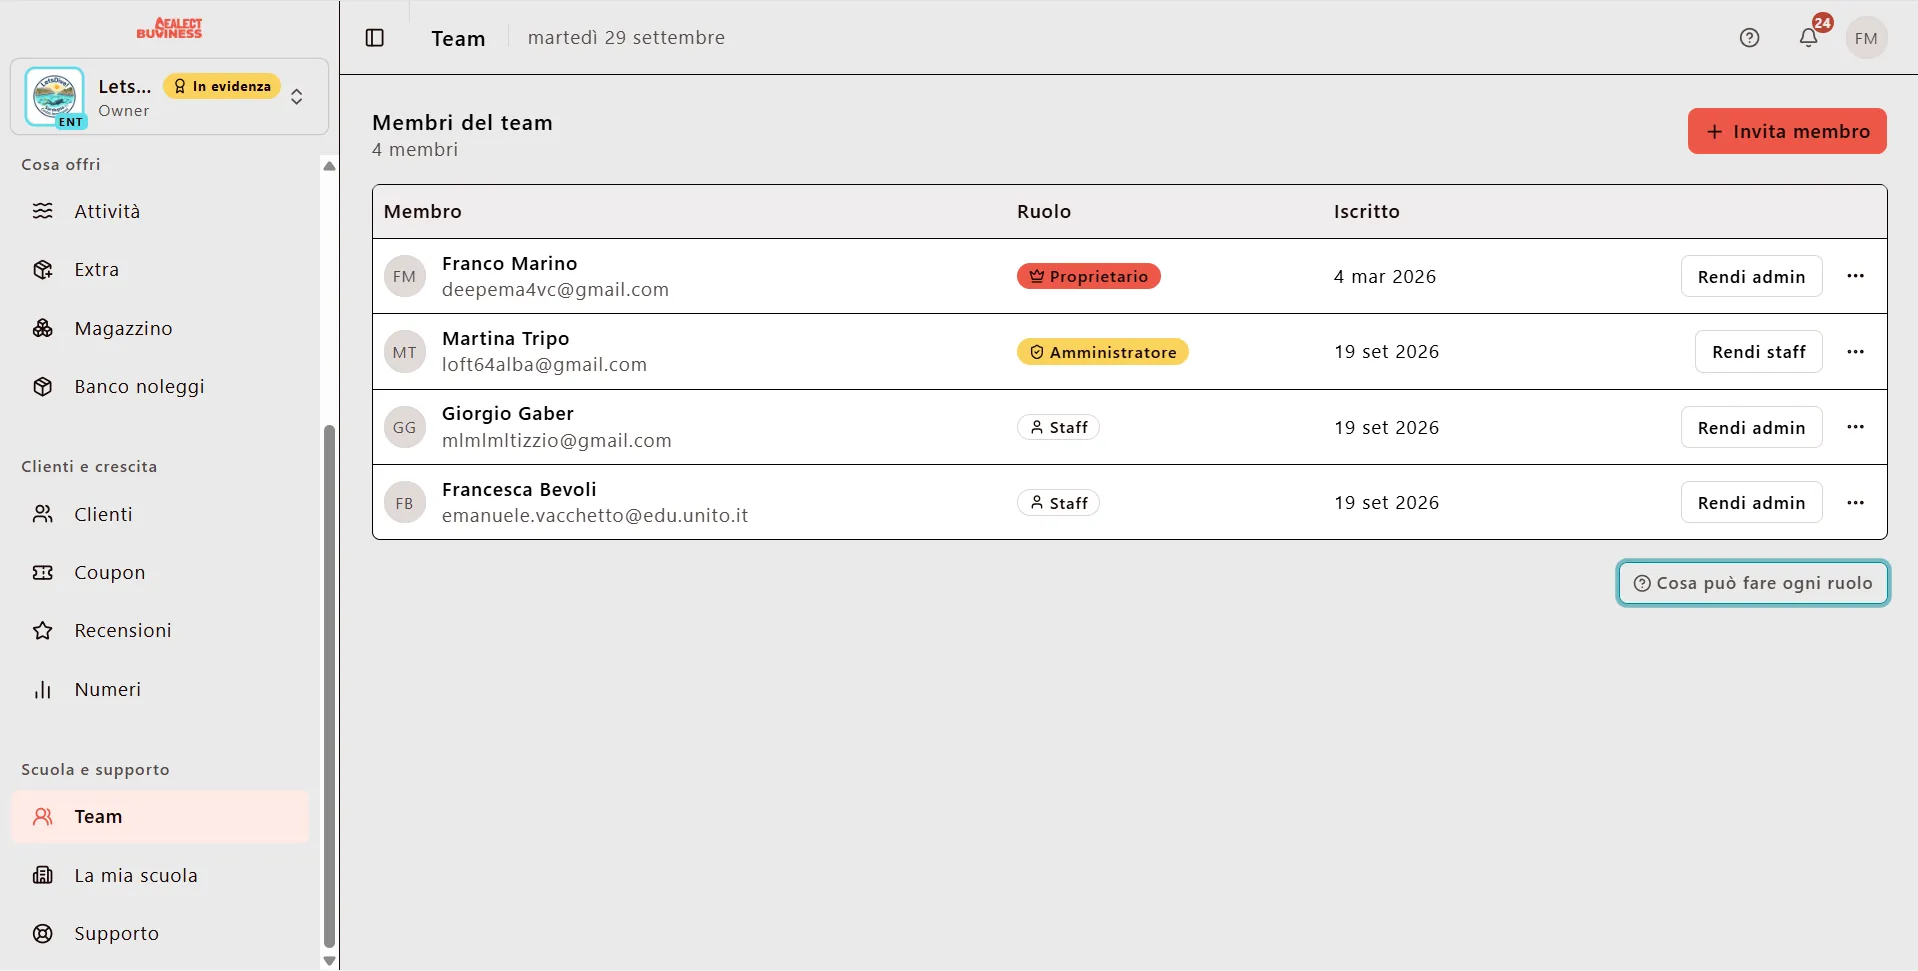Viewport: 1918px width, 971px height.
Task: Open the FM user avatar menu
Action: click(1866, 38)
